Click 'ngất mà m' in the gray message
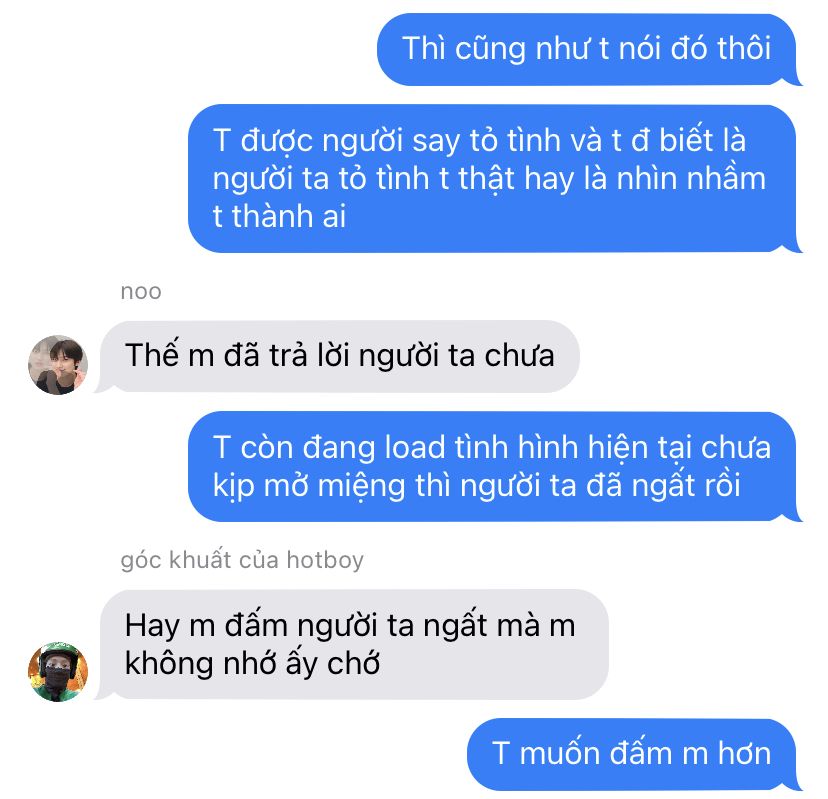The width and height of the screenshot is (828, 799). pyautogui.click(x=499, y=626)
